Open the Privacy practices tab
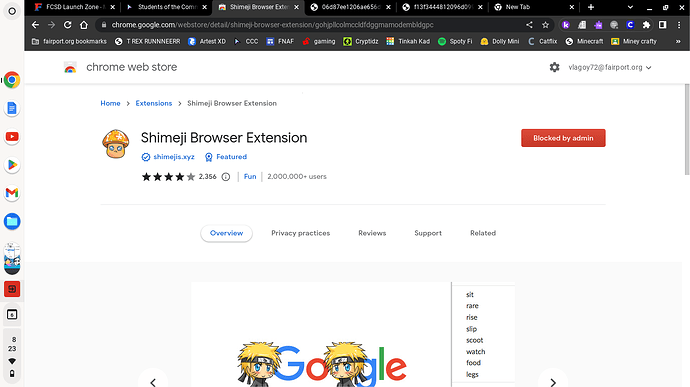Viewport: 690px width, 387px height. [301, 233]
